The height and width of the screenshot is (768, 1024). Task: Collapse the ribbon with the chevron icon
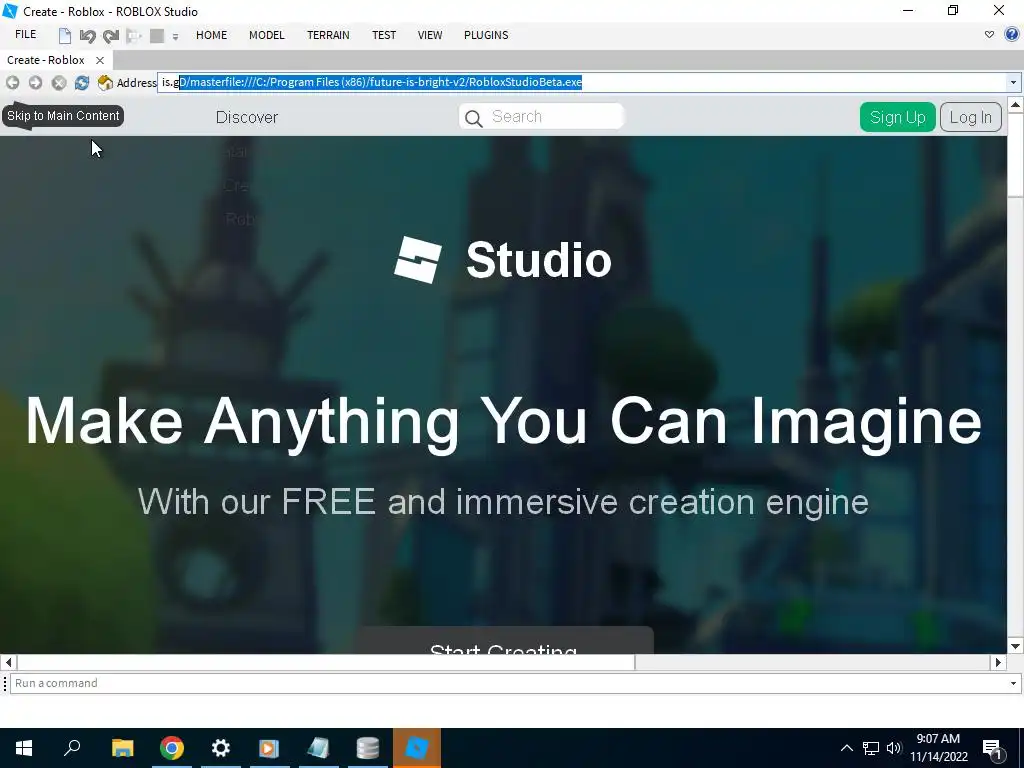coord(989,35)
